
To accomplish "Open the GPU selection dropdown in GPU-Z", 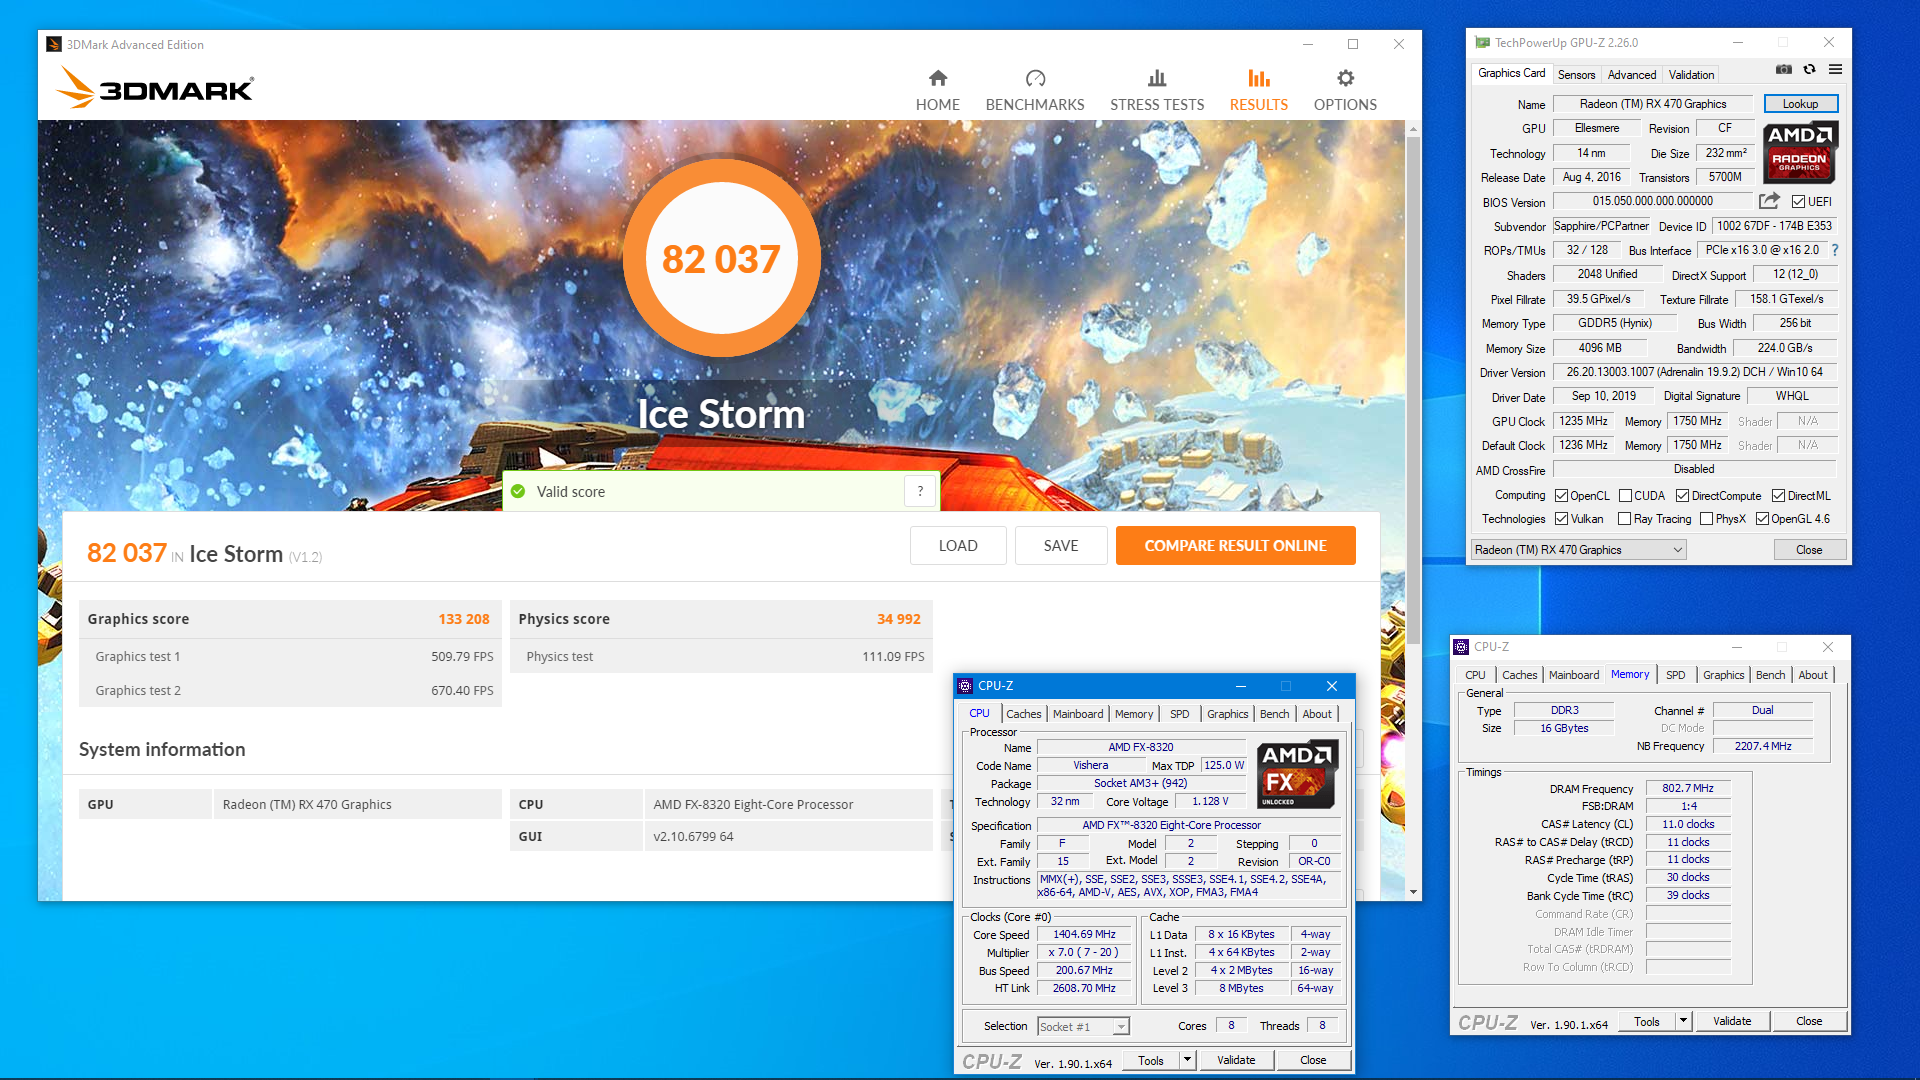I will click(1578, 550).
